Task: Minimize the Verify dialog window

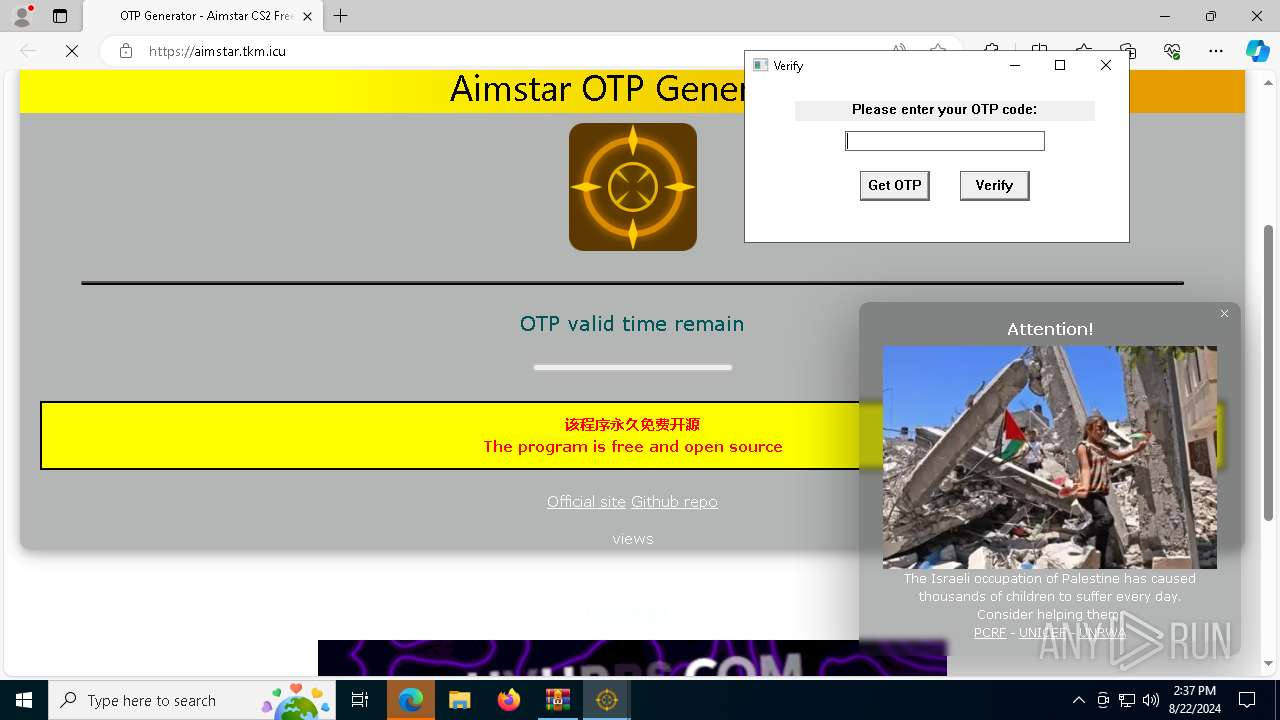Action: click(1015, 65)
